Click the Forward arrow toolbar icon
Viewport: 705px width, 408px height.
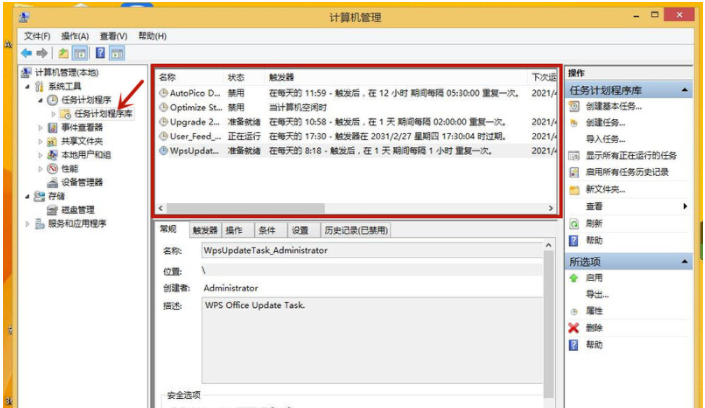click(43, 52)
